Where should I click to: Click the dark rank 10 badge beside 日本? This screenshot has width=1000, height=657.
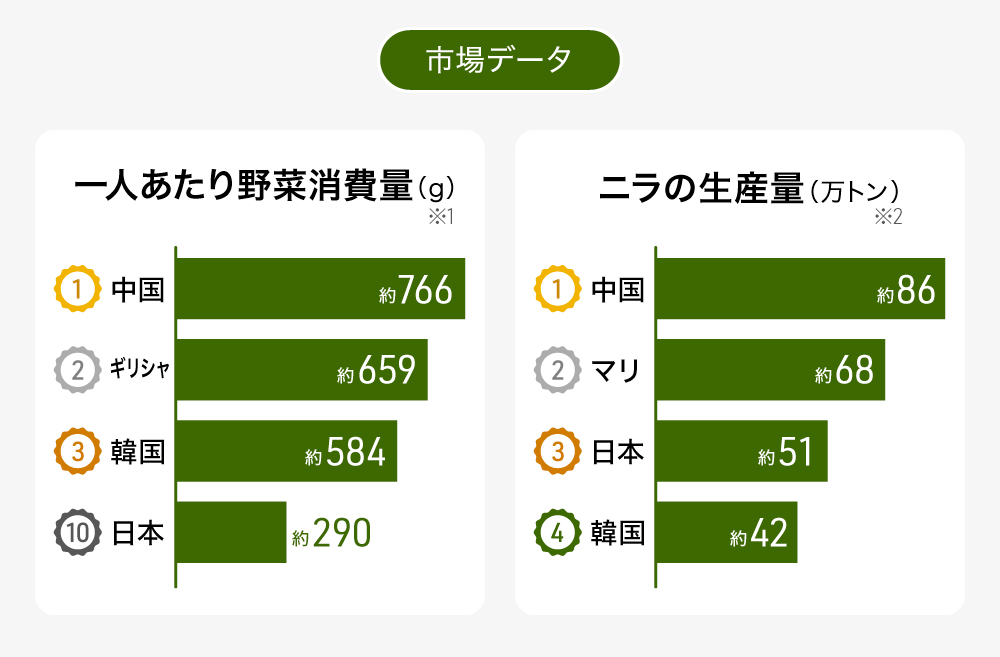tap(77, 533)
